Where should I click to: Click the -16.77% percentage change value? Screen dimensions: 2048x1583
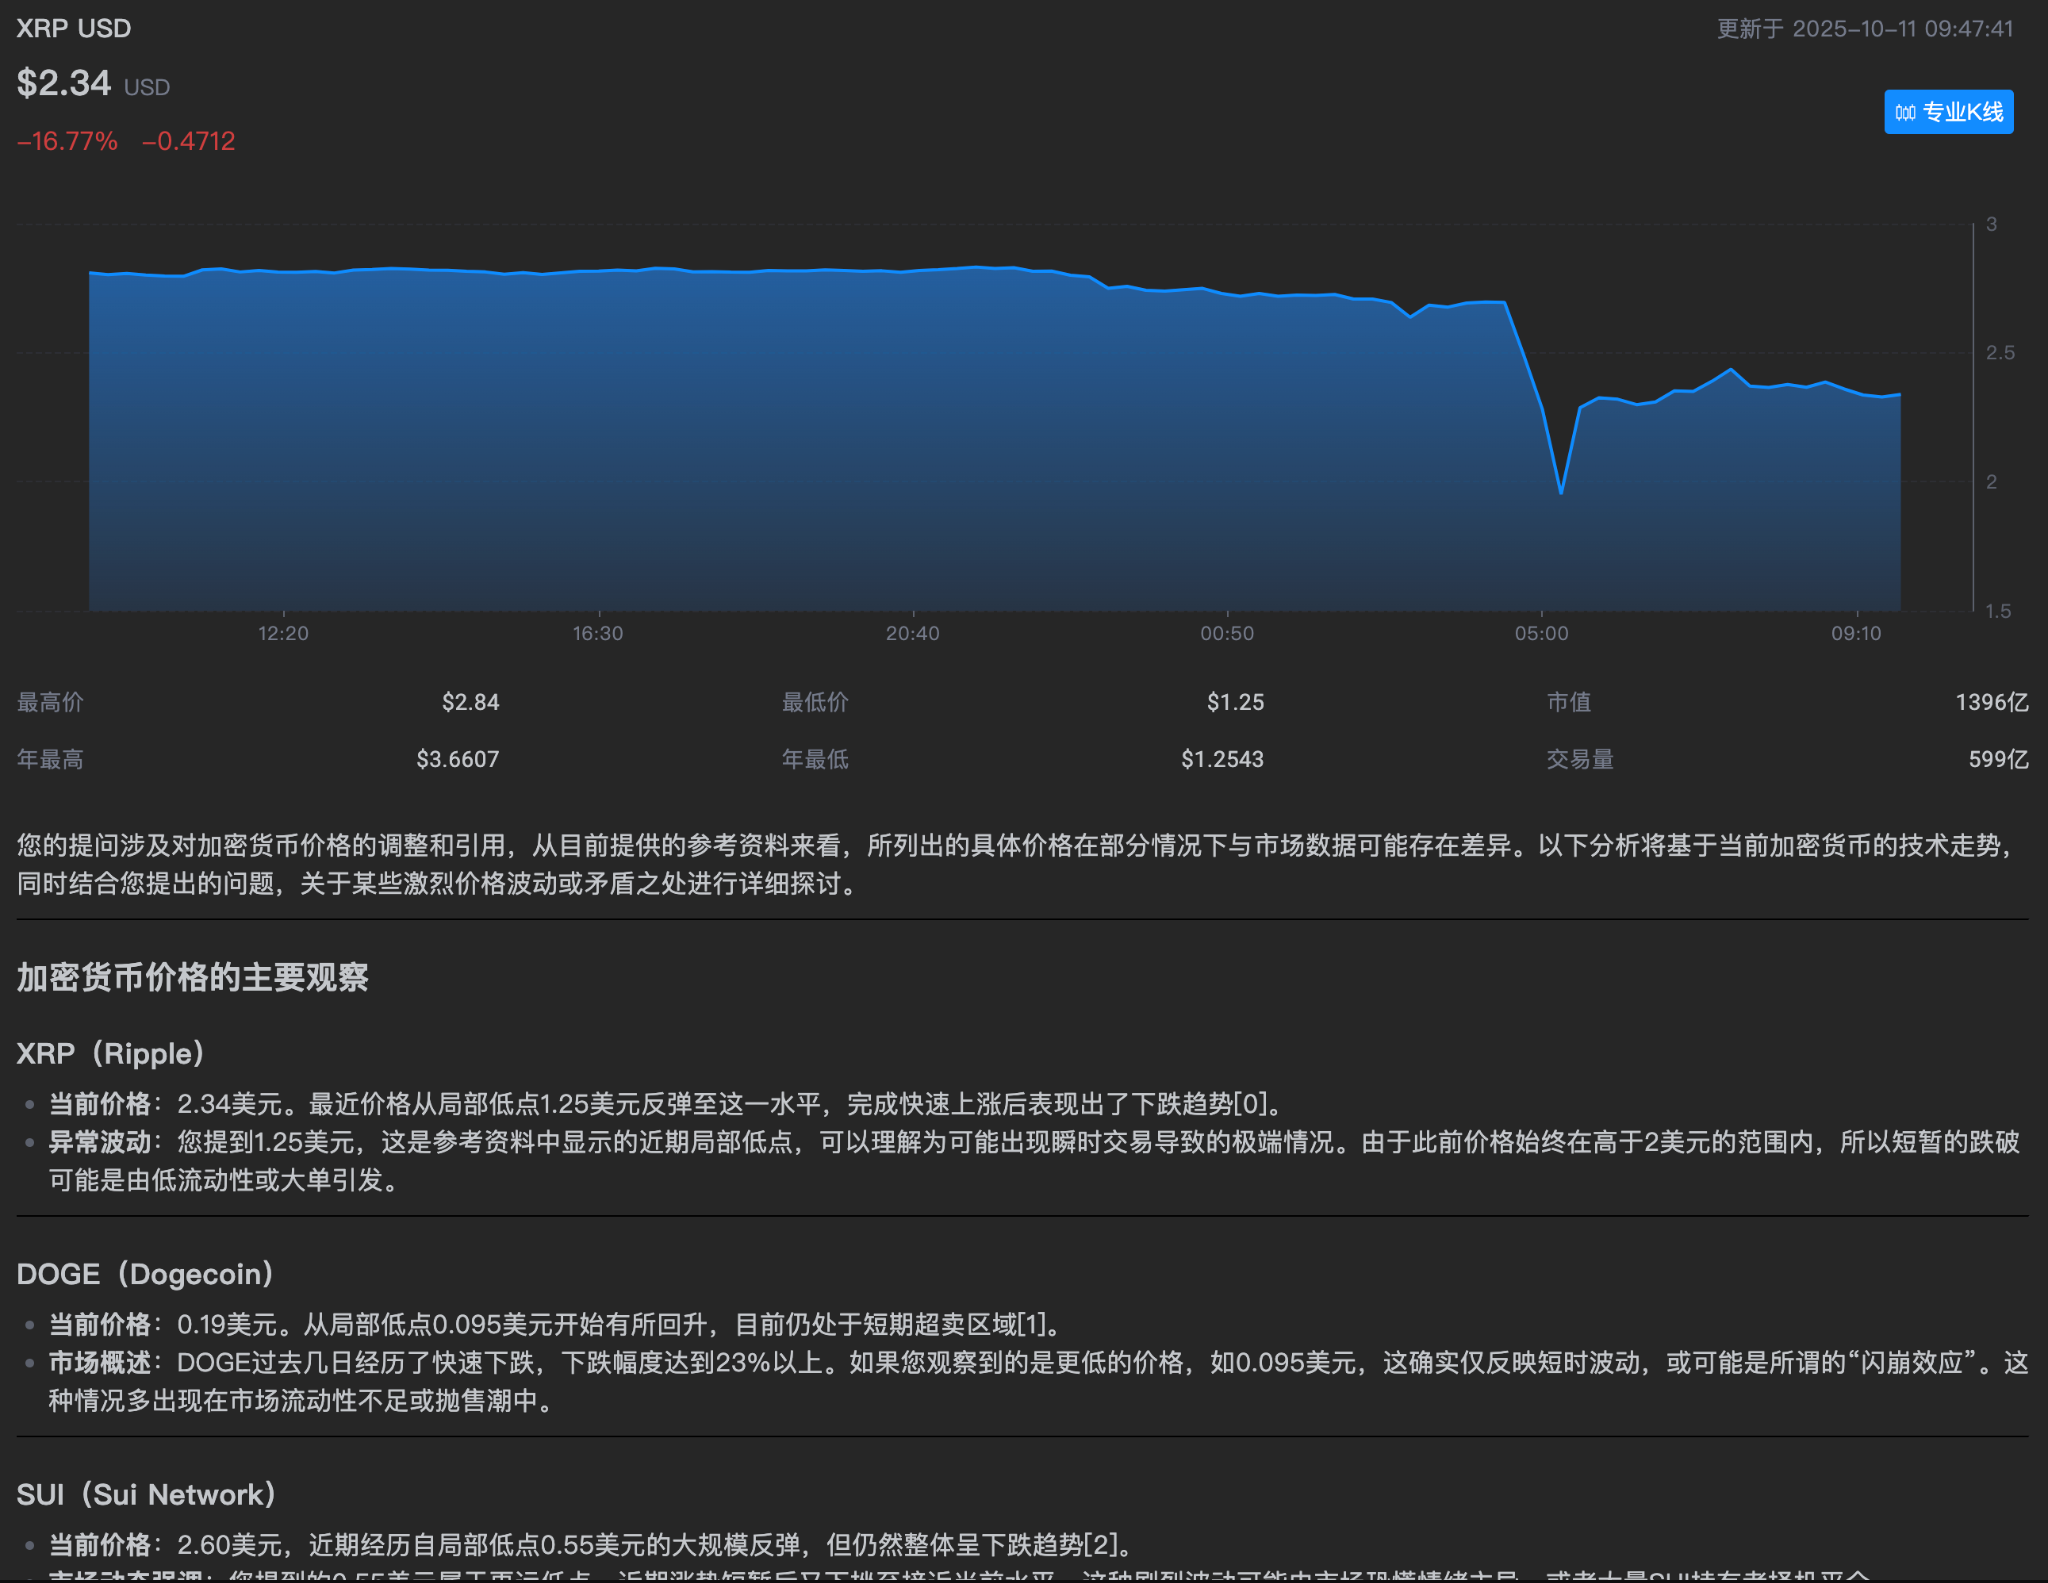pyautogui.click(x=67, y=141)
